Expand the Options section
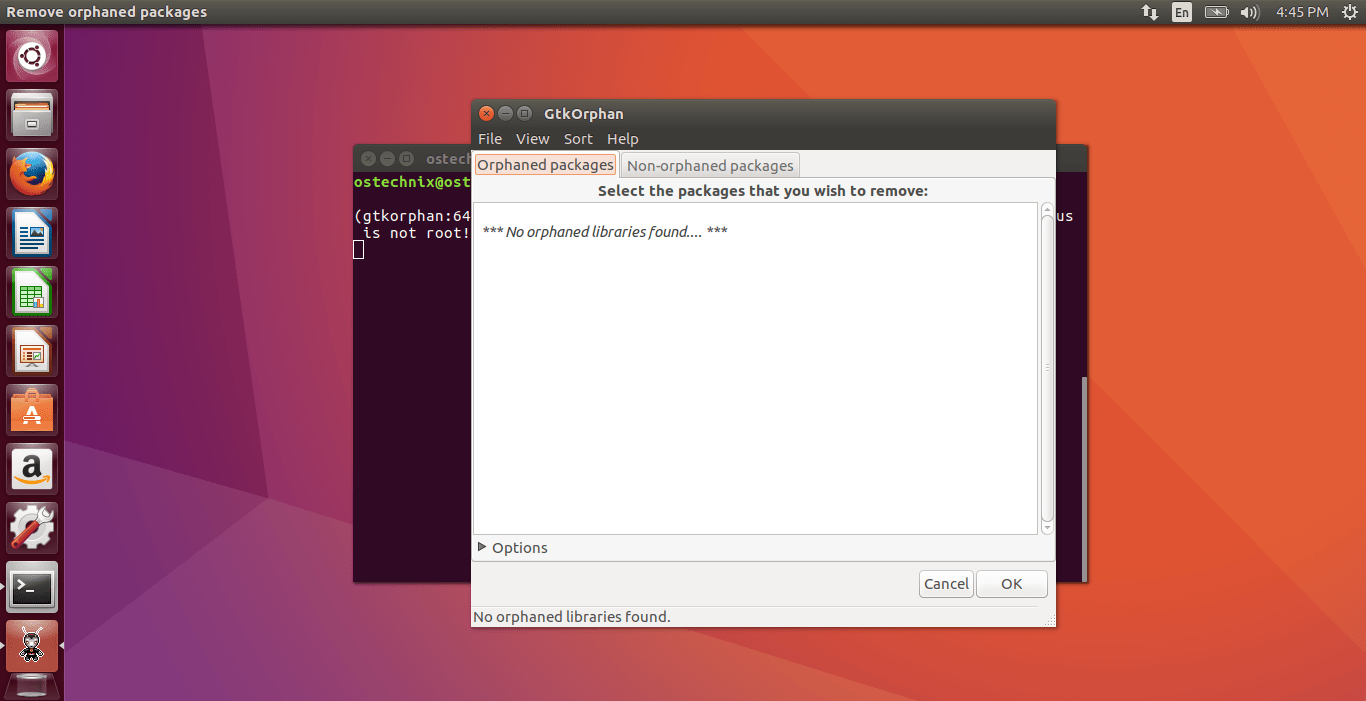The height and width of the screenshot is (701, 1366). (x=512, y=548)
